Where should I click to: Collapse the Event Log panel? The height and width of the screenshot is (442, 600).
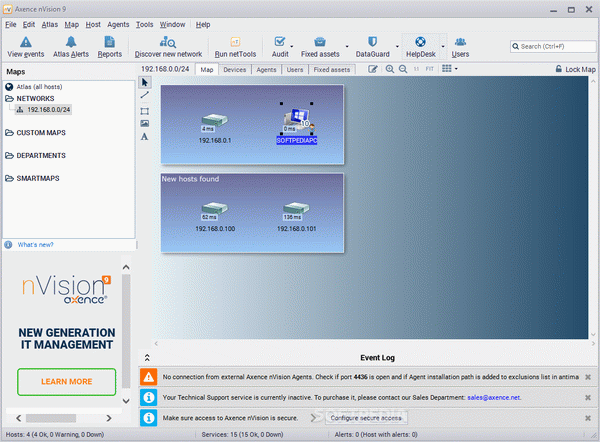tap(147, 357)
